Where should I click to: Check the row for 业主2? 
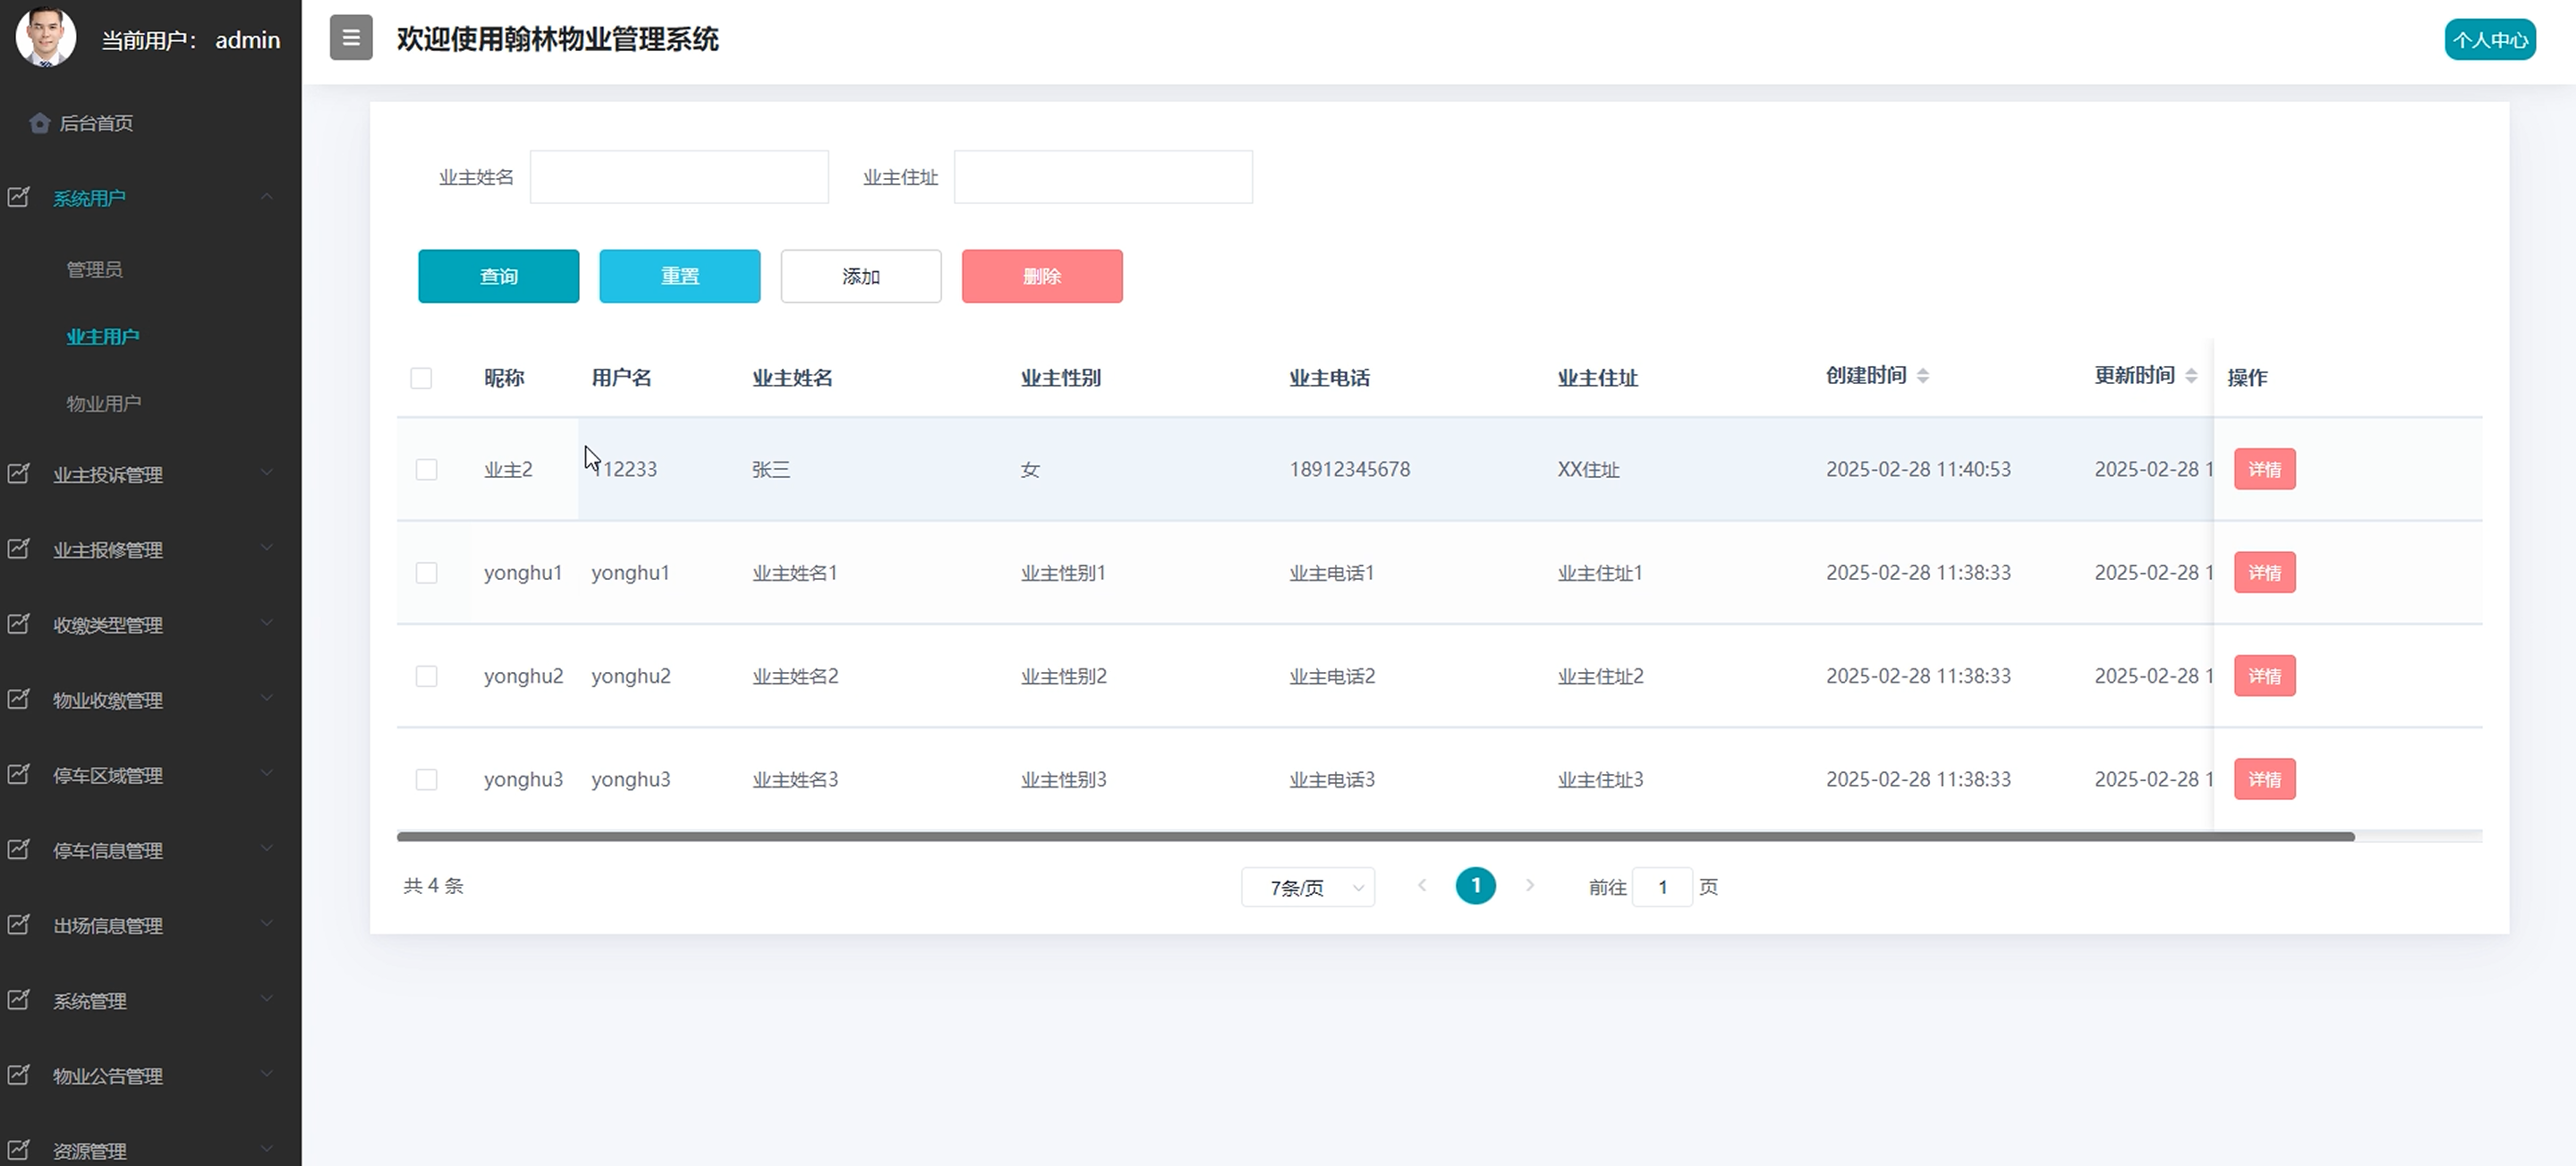426,469
